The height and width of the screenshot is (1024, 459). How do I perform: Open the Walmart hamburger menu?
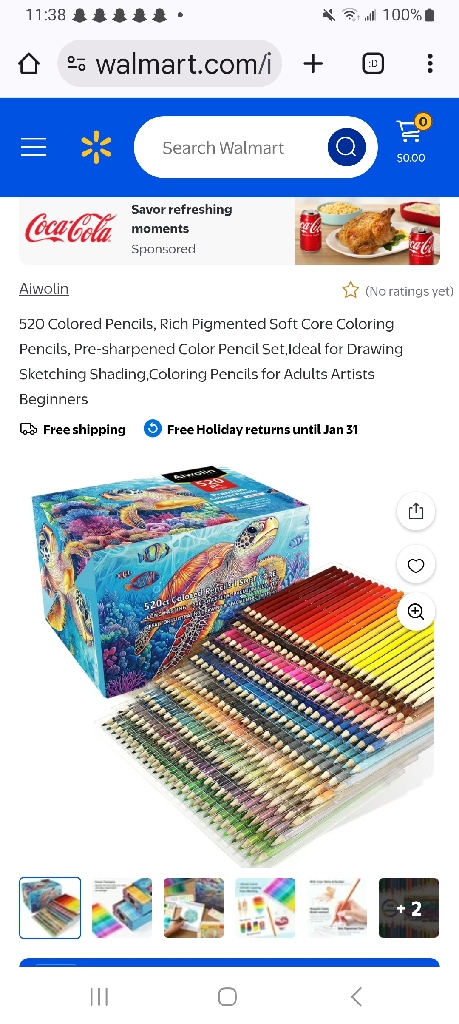33,148
